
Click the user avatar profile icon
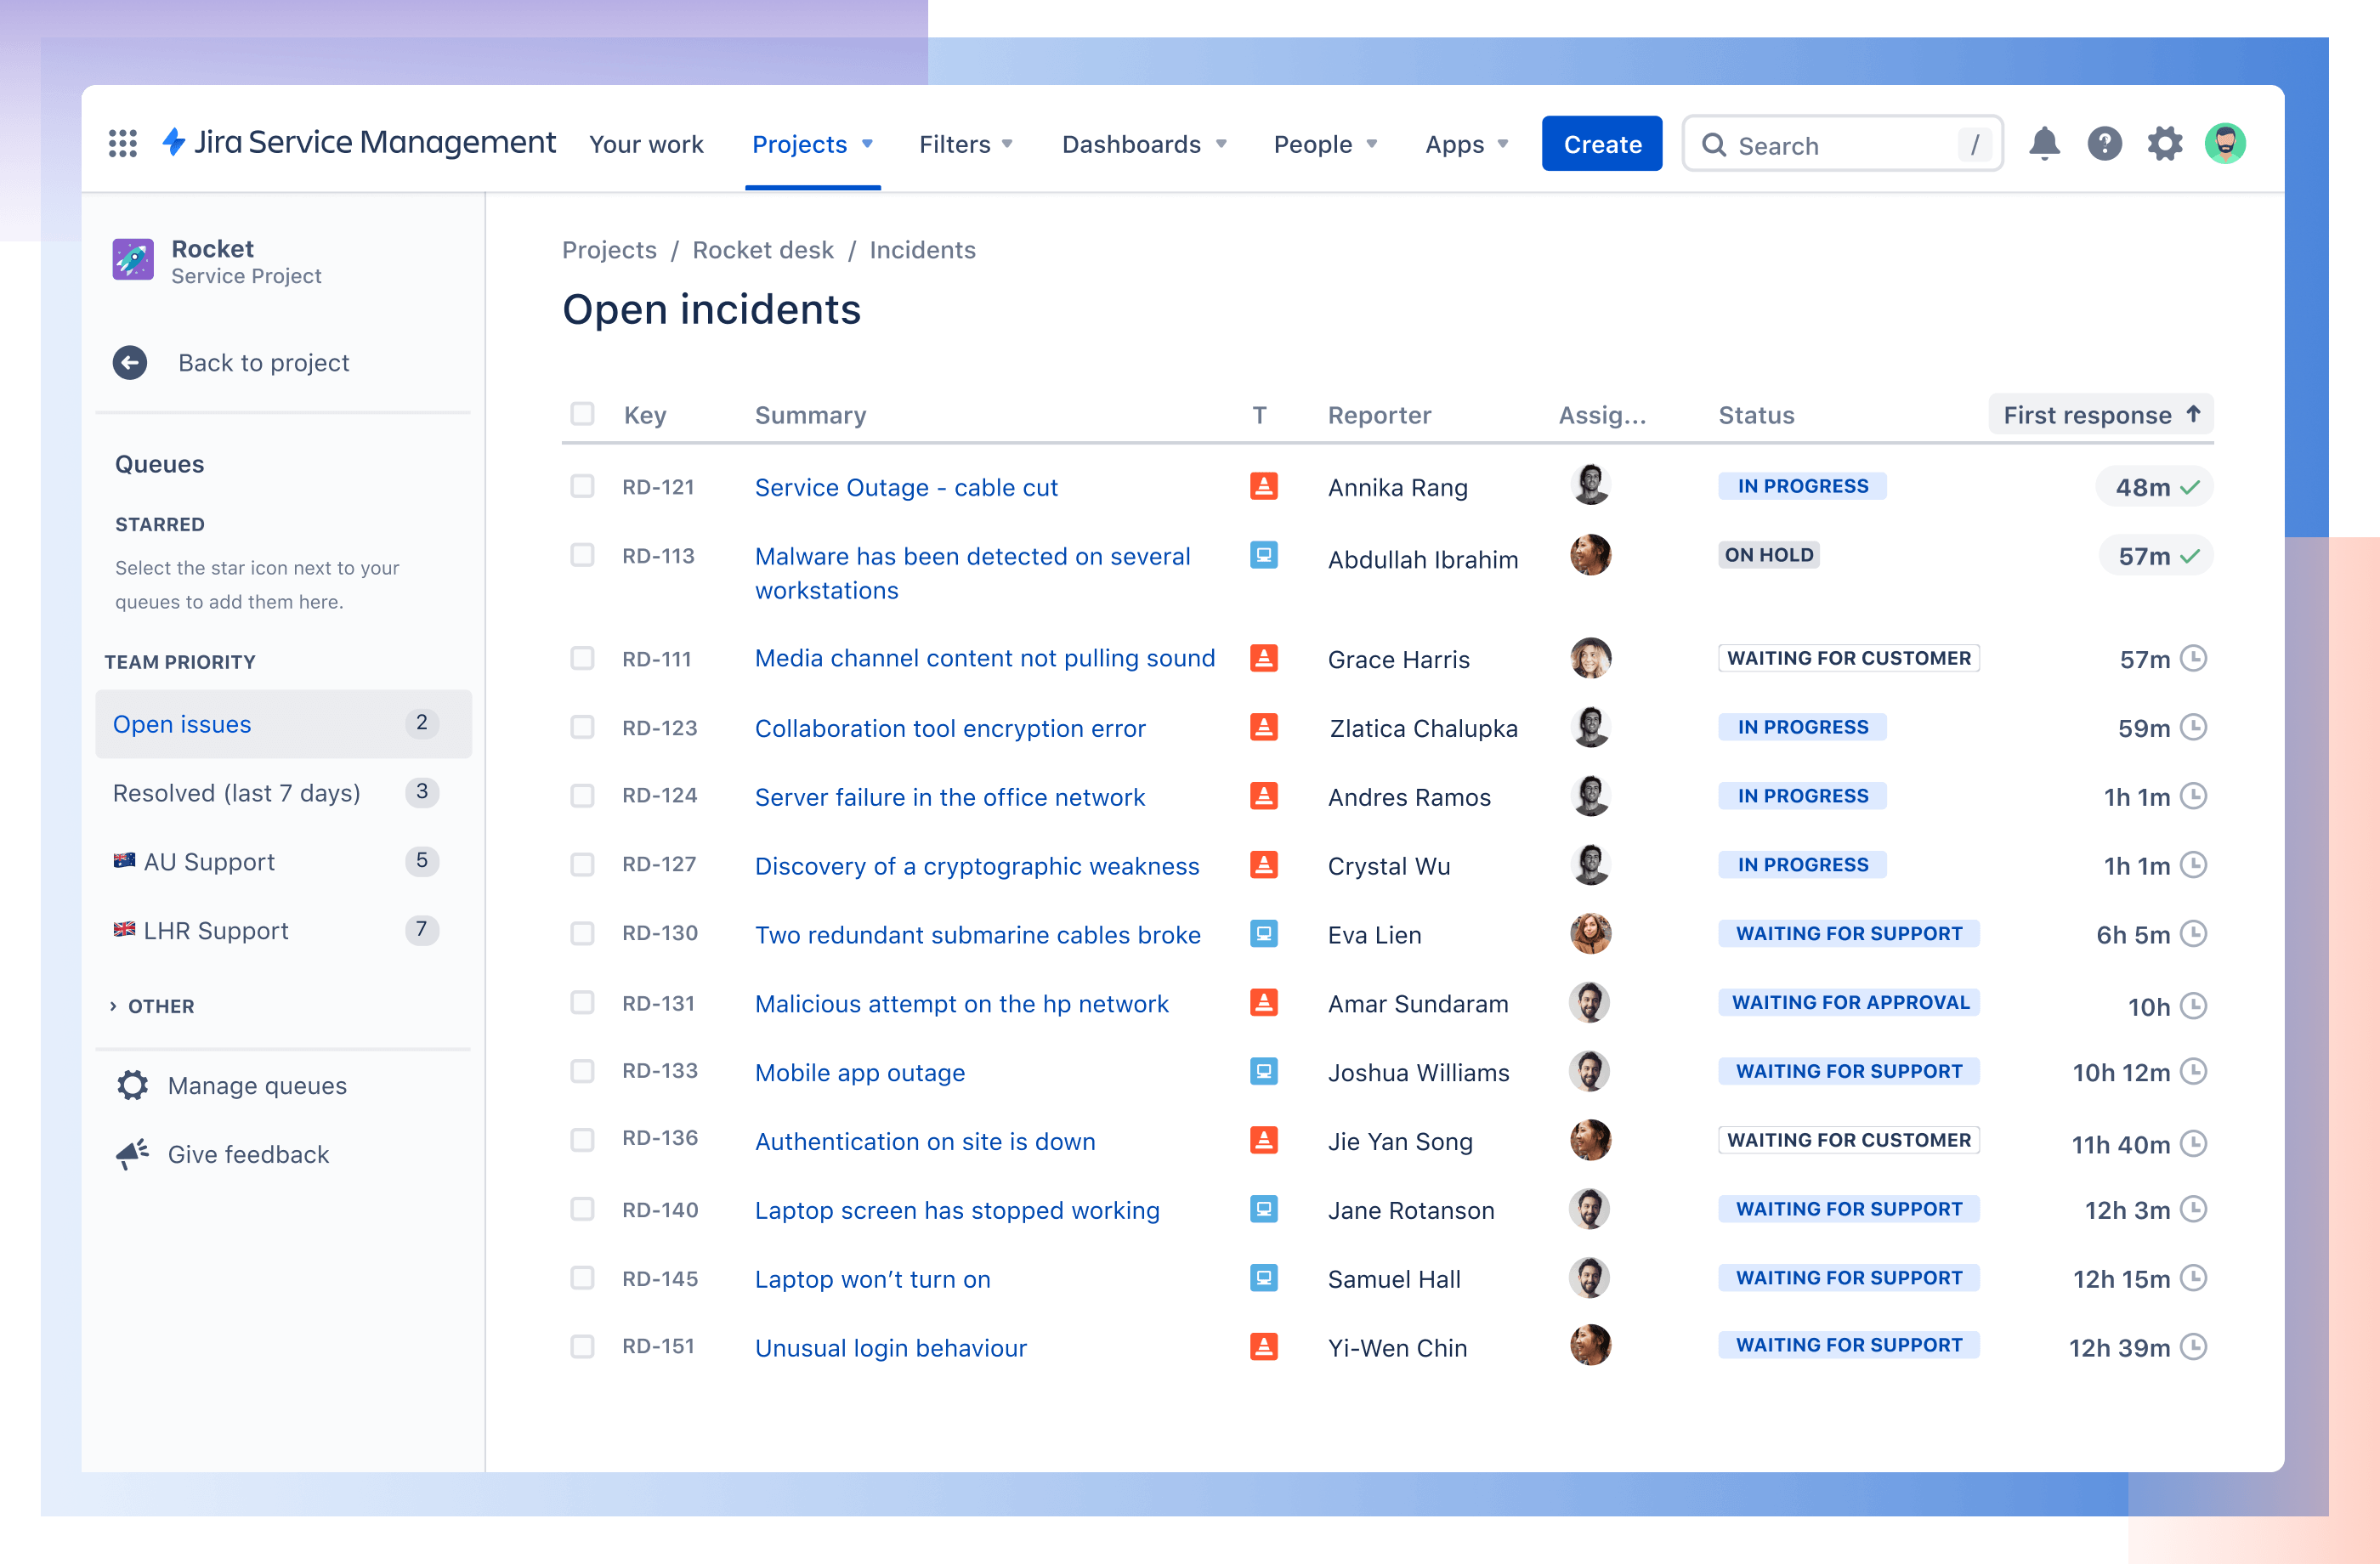(2226, 143)
